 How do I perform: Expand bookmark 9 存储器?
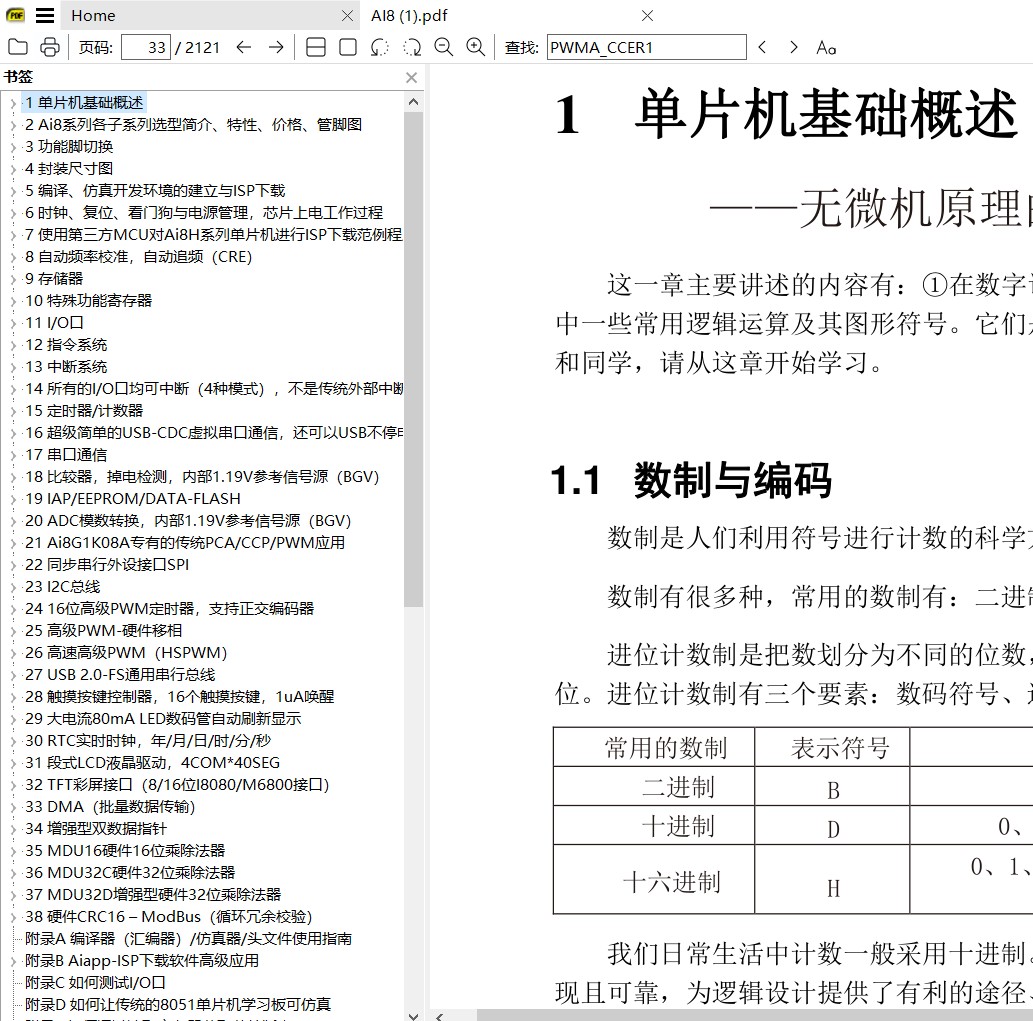(13, 279)
